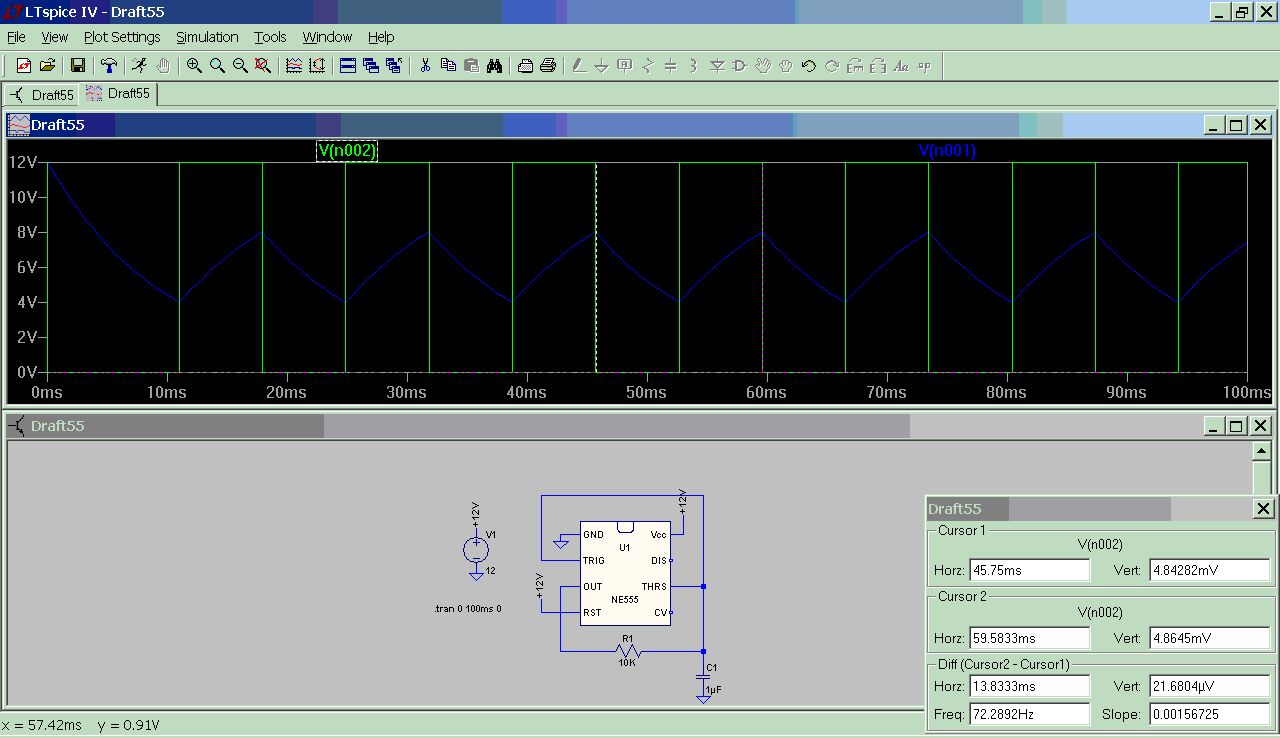The height and width of the screenshot is (738, 1280).
Task: Click the Zoom Out magnifier icon
Action: pos(240,66)
